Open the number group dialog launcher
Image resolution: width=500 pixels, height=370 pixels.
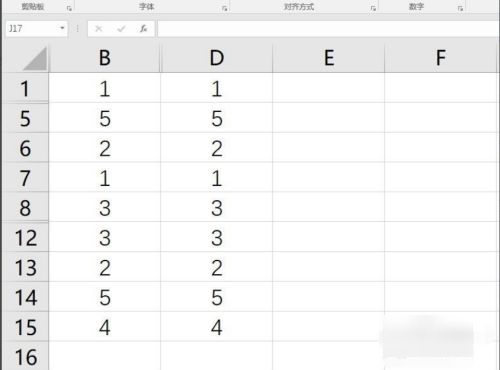460,8
